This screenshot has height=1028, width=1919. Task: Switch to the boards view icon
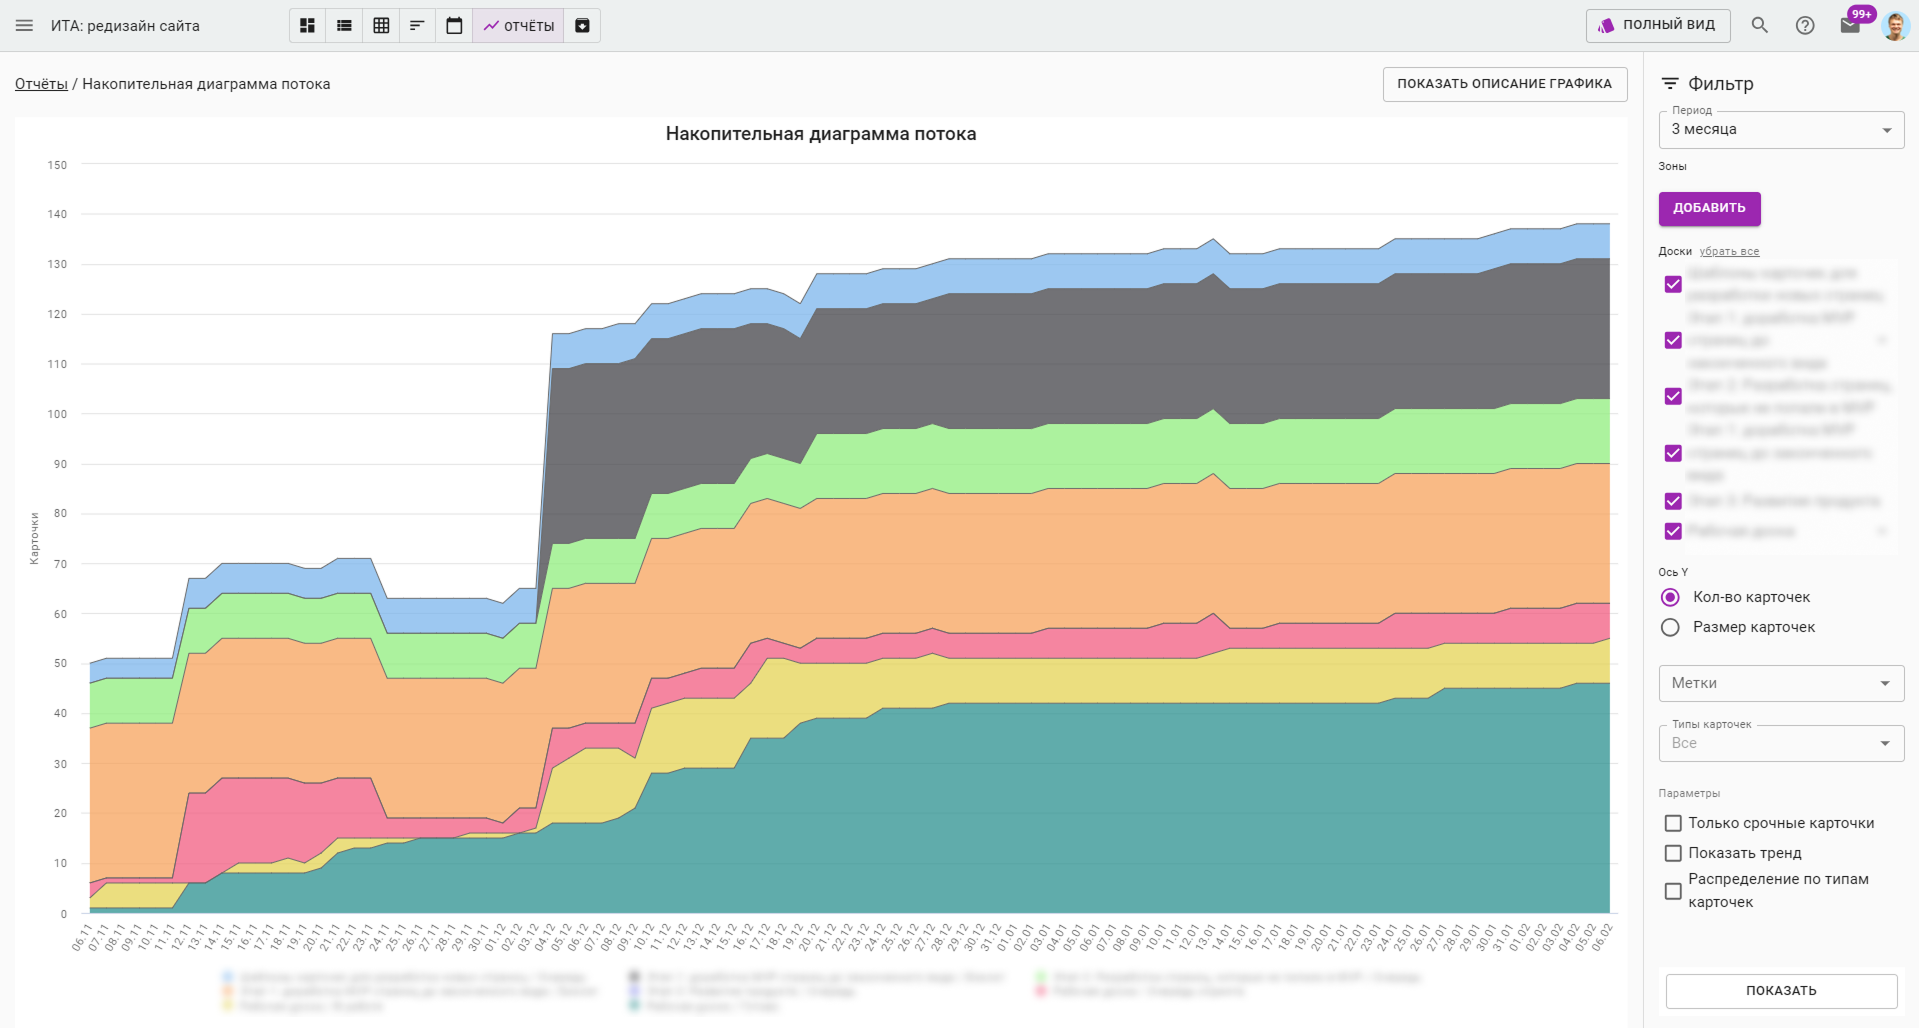[x=308, y=26]
